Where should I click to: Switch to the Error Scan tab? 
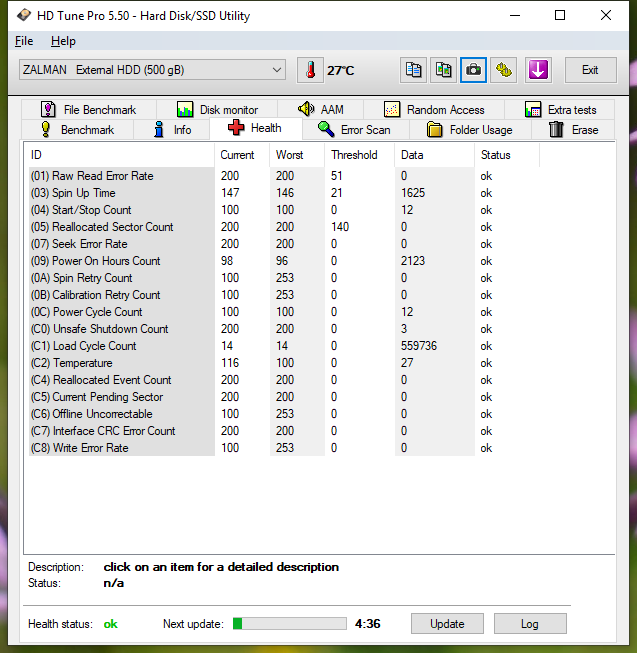click(356, 130)
